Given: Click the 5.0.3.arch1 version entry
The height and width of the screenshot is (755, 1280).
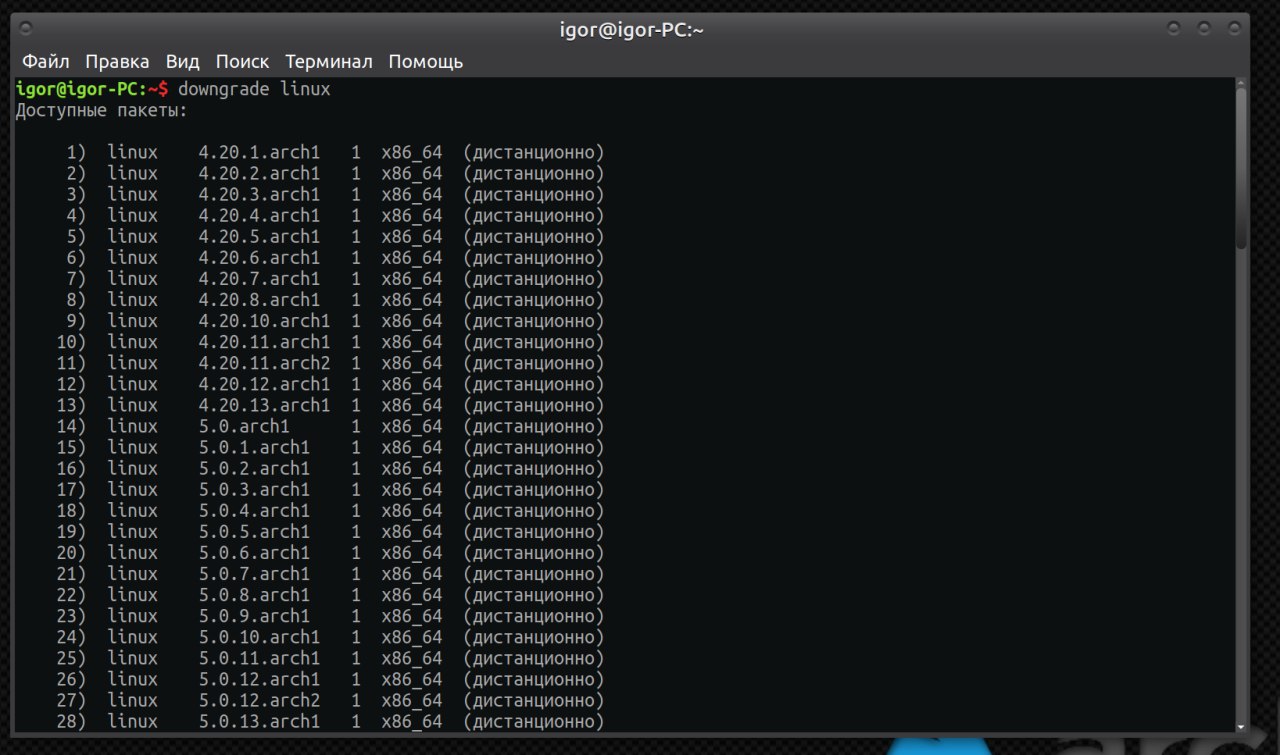Looking at the screenshot, I should pyautogui.click(x=254, y=489).
